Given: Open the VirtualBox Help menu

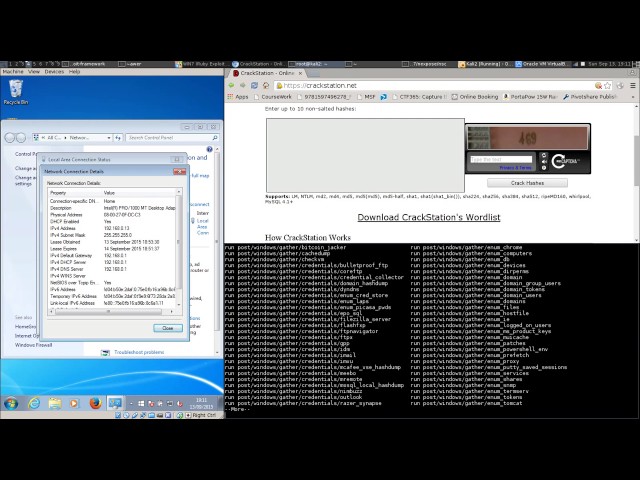Looking at the screenshot, I should pos(74,72).
